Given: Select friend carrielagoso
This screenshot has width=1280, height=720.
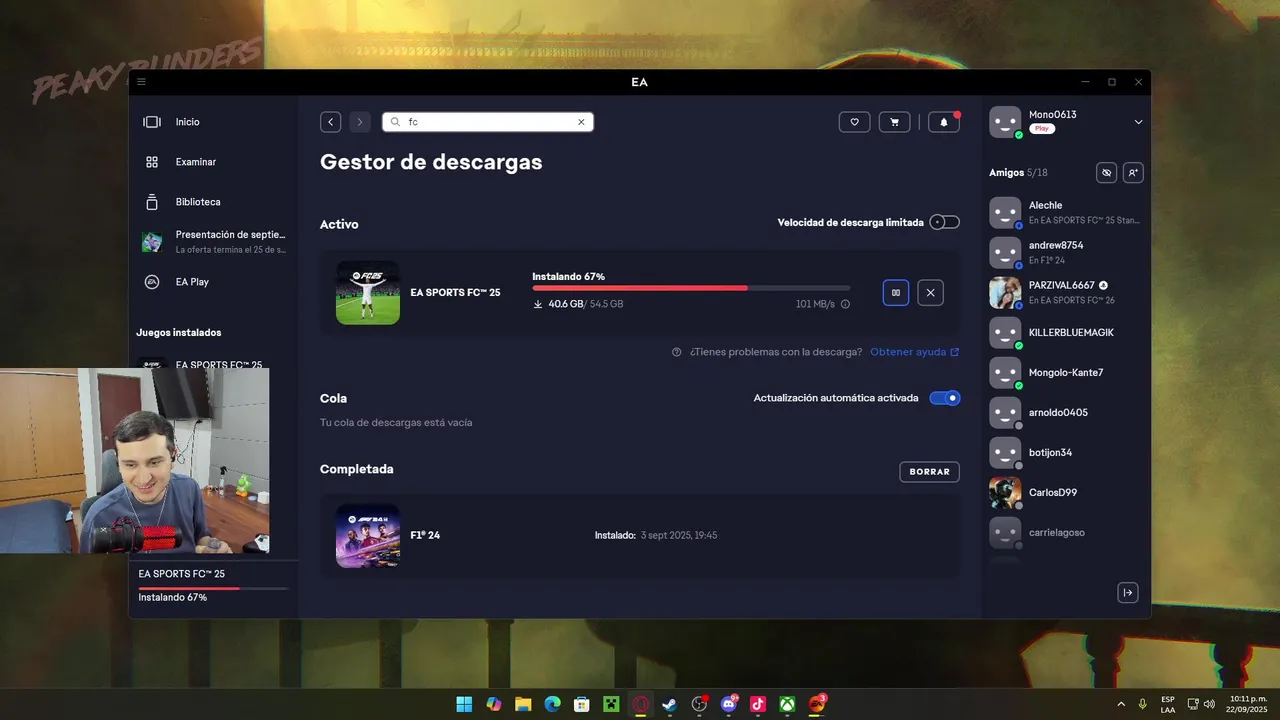Looking at the screenshot, I should (x=1067, y=532).
